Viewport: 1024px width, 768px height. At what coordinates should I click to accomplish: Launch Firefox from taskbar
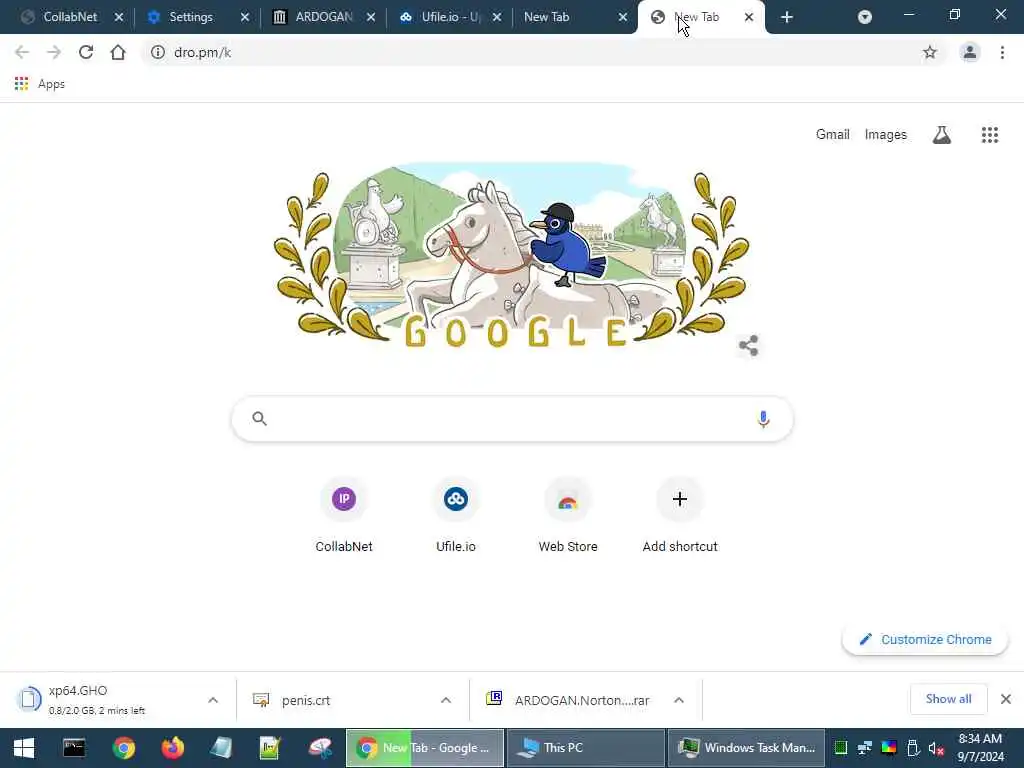172,748
